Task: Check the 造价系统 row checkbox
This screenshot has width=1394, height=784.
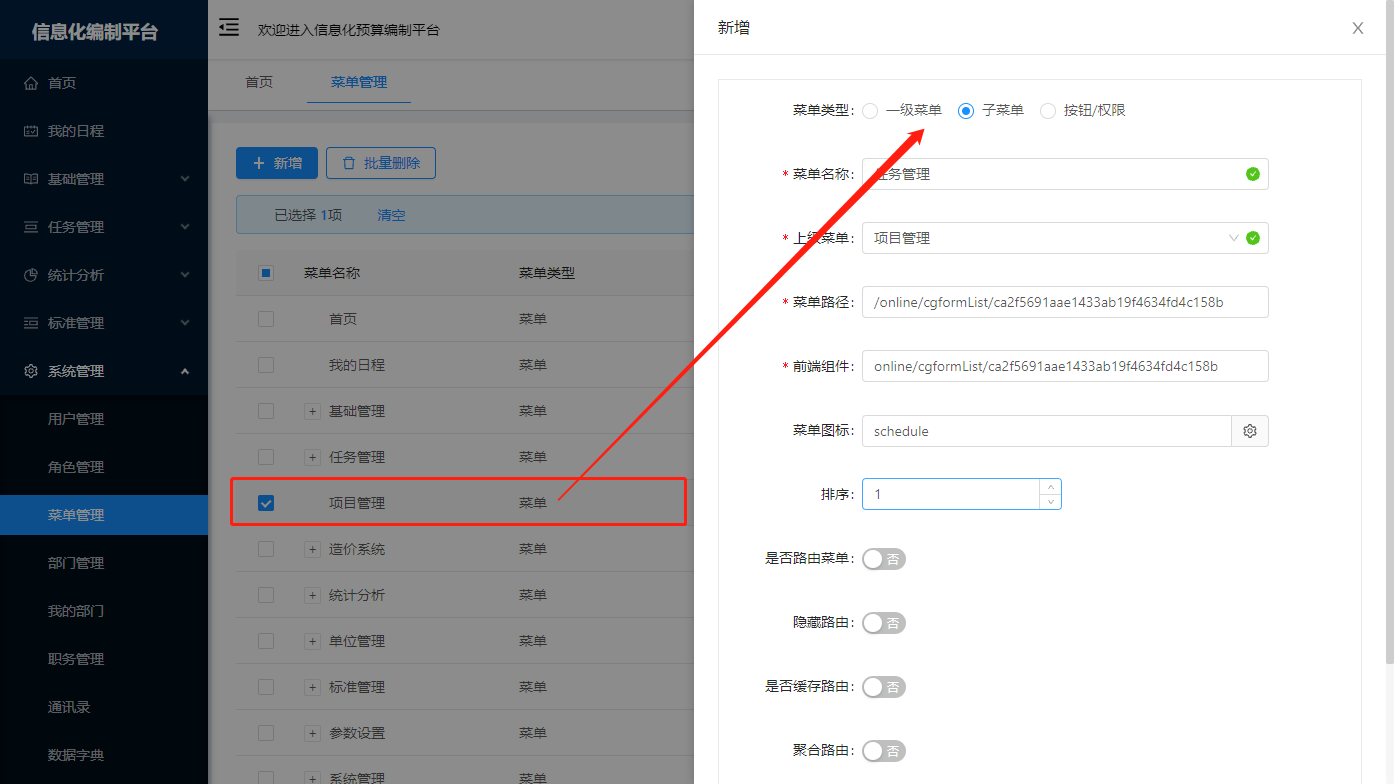Action: click(x=266, y=549)
